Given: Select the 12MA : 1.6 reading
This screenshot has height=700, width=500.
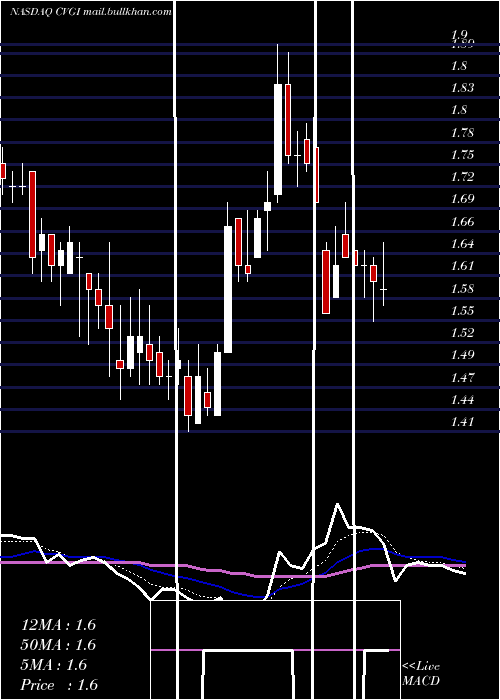Looking at the screenshot, I should 58,625.
